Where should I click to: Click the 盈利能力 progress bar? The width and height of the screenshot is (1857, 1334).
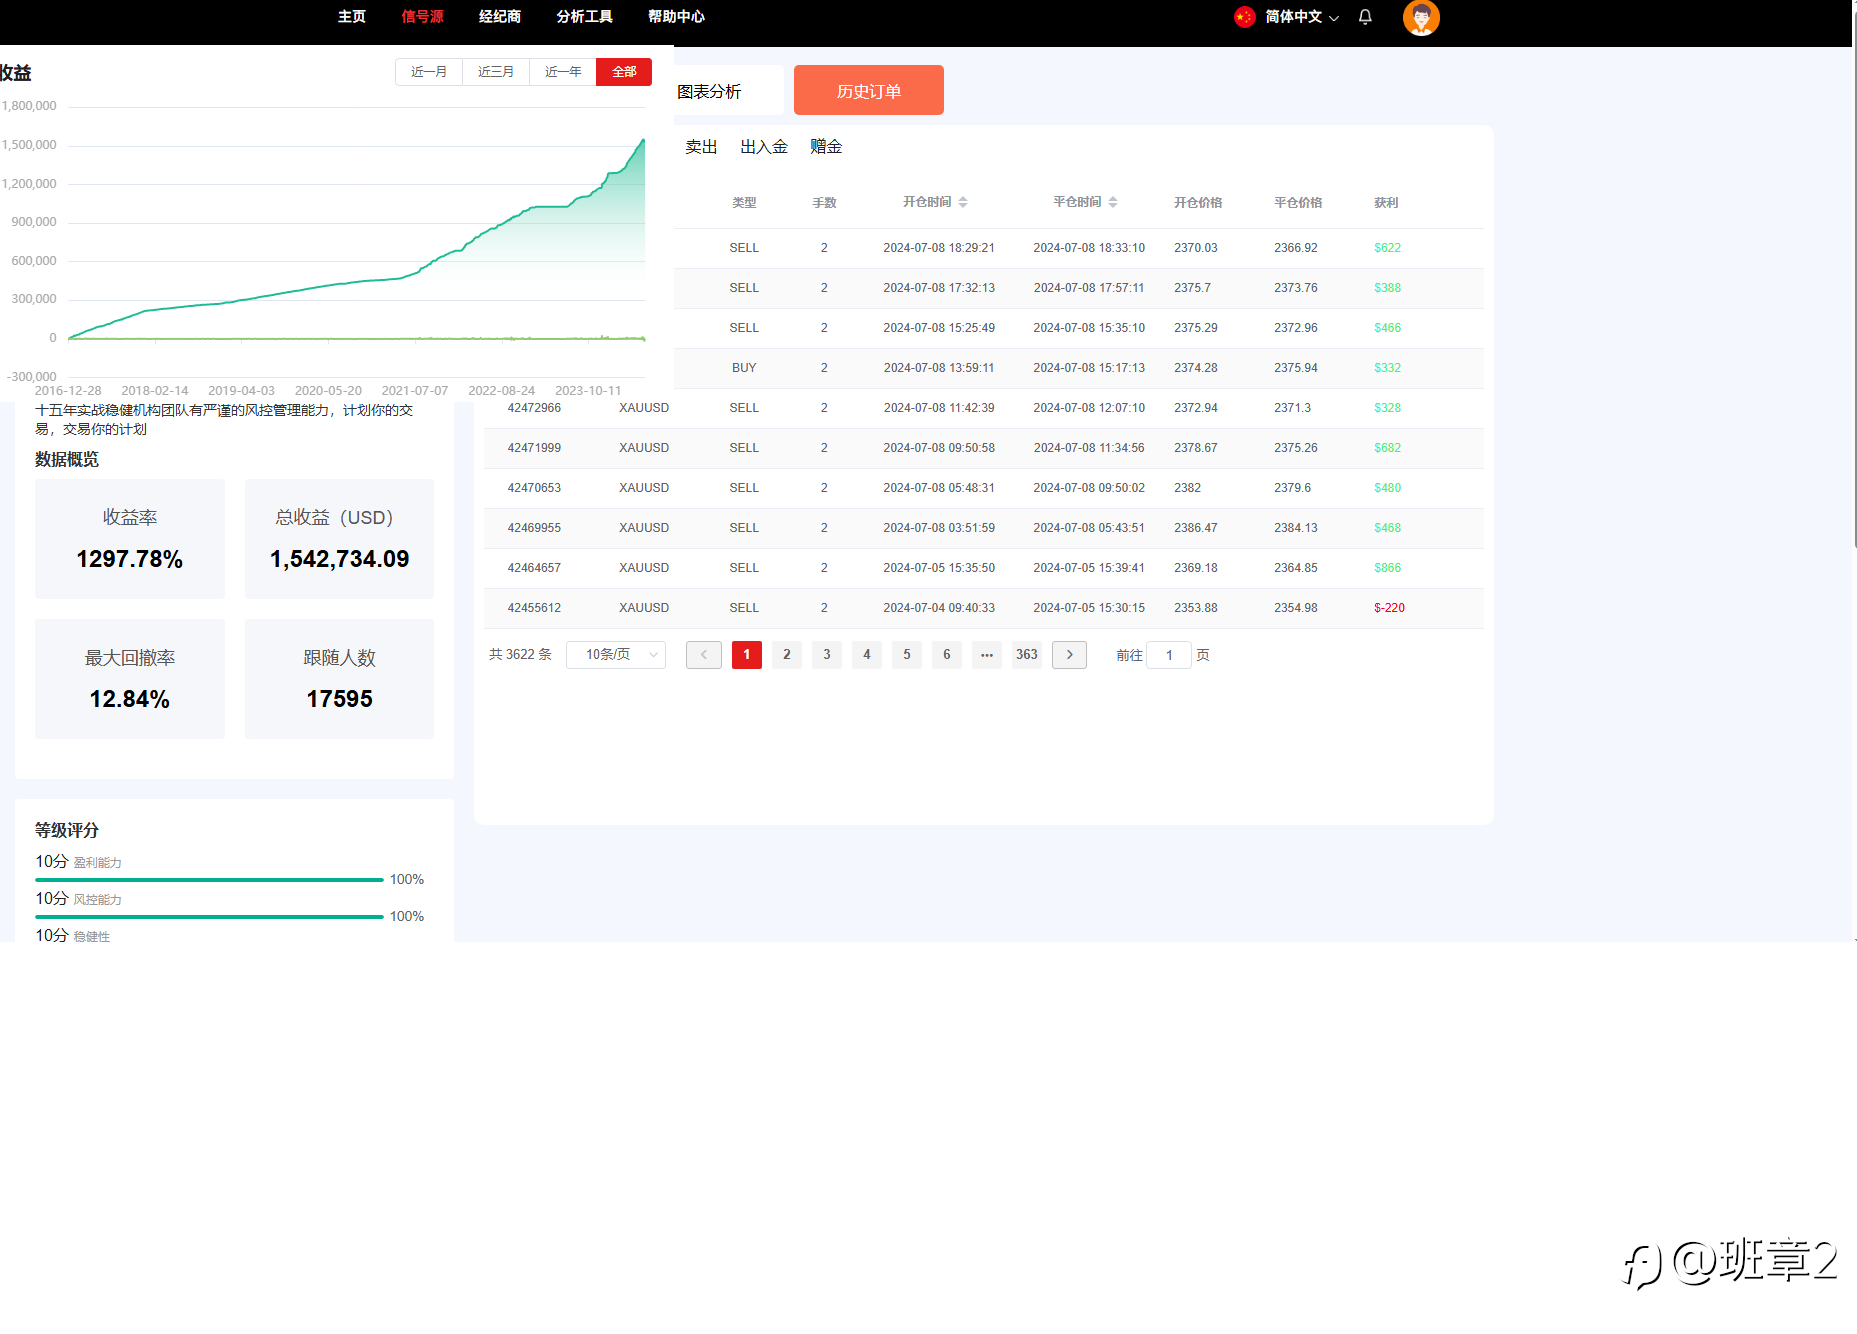[209, 880]
